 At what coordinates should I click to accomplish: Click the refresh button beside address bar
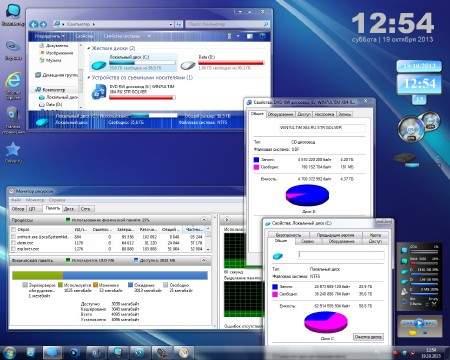(x=179, y=24)
